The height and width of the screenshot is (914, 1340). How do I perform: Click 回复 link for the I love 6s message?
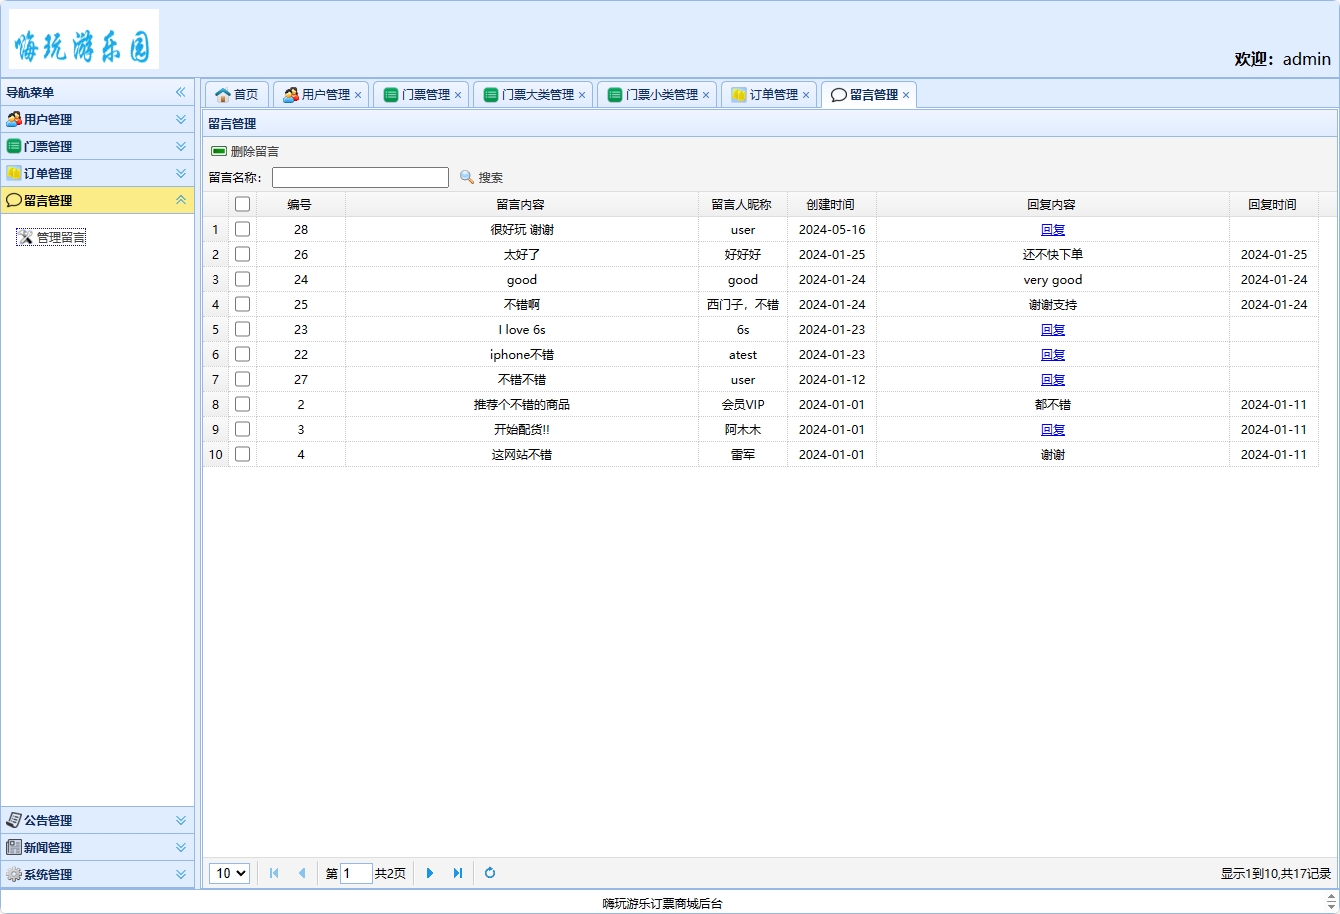point(1053,329)
